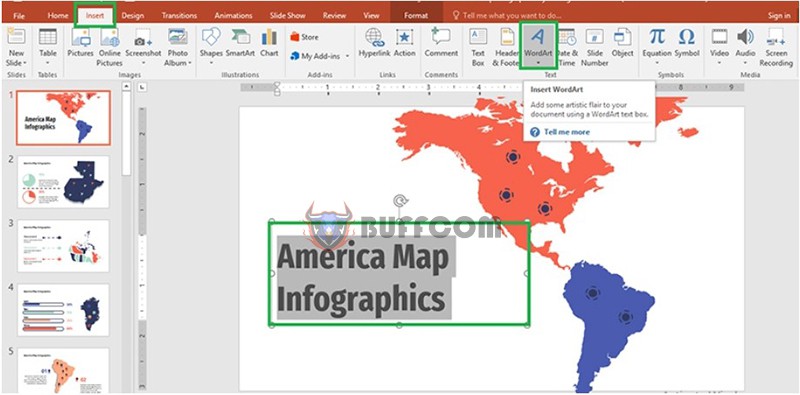
Task: Start a Screen Recording
Action: [x=776, y=47]
